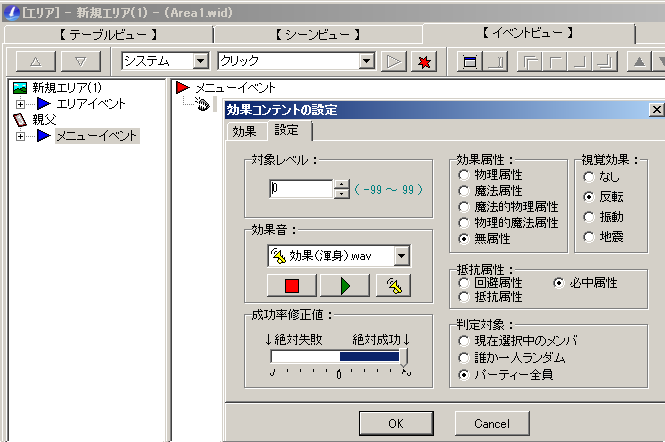This screenshot has width=665, height=442.
Task: Open the クリック dropdown
Action: (367, 61)
